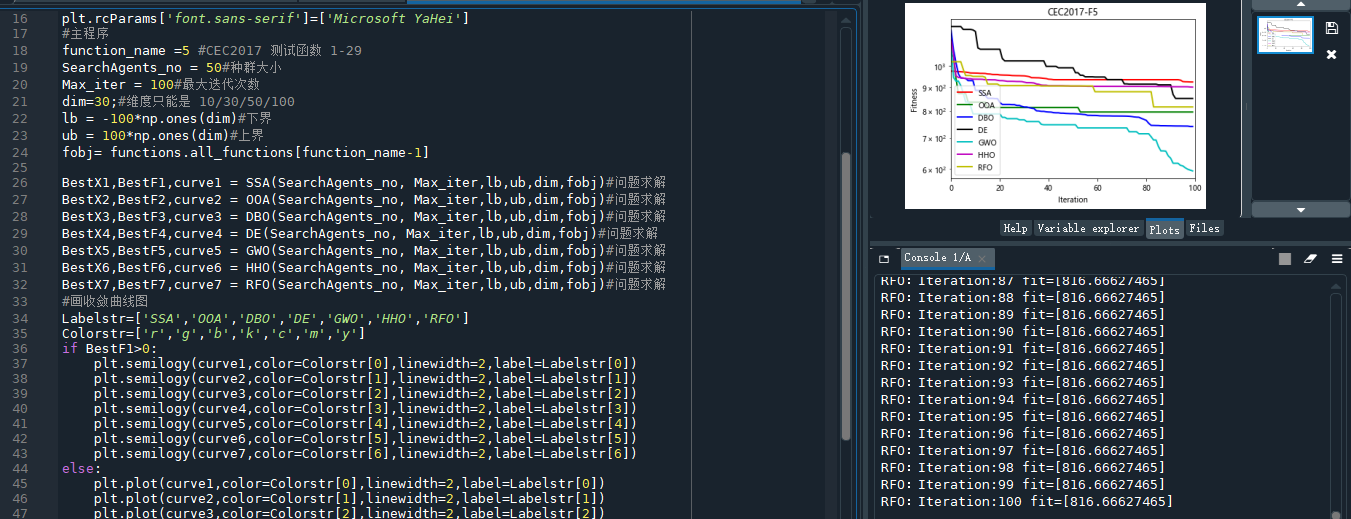1351x519 pixels.
Task: Open the Variable explorer tab
Action: click(1088, 228)
